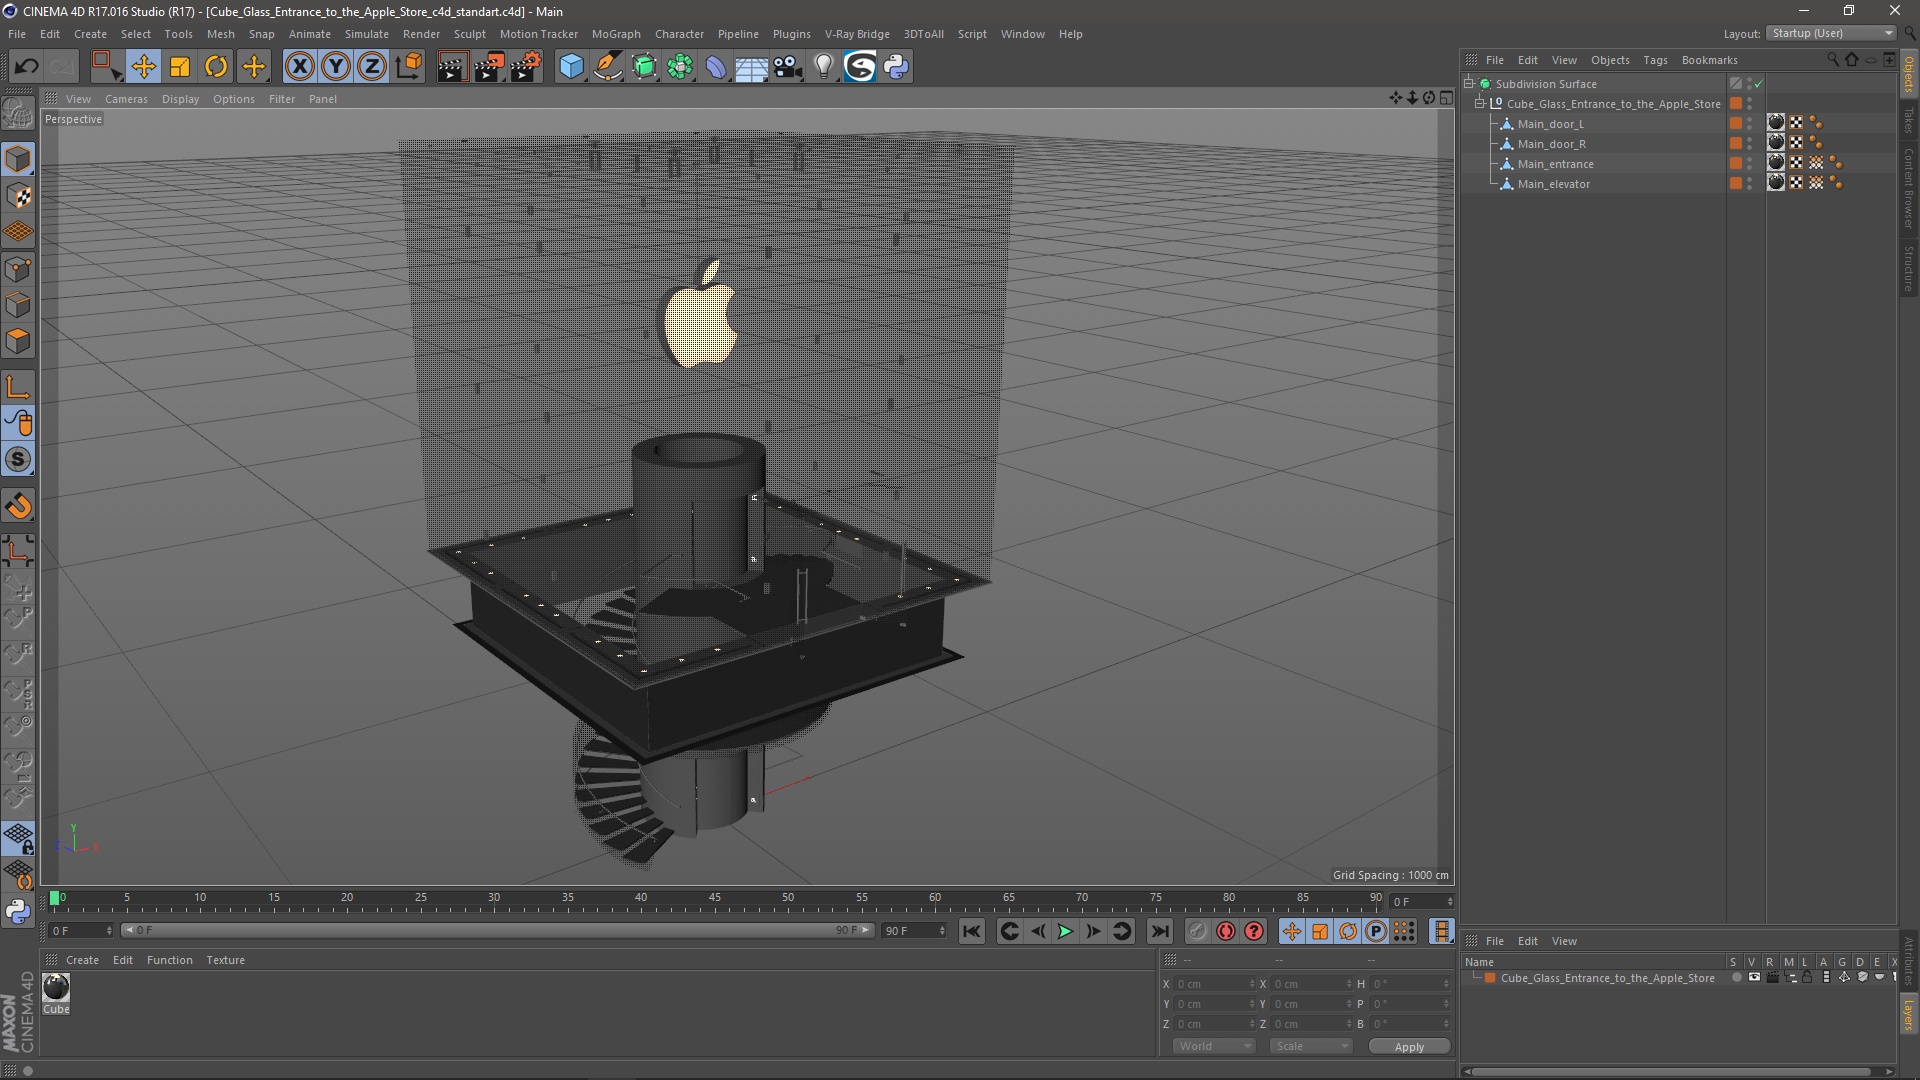Open the Scale size mode dropdown
The image size is (1920, 1080).
[1311, 1046]
